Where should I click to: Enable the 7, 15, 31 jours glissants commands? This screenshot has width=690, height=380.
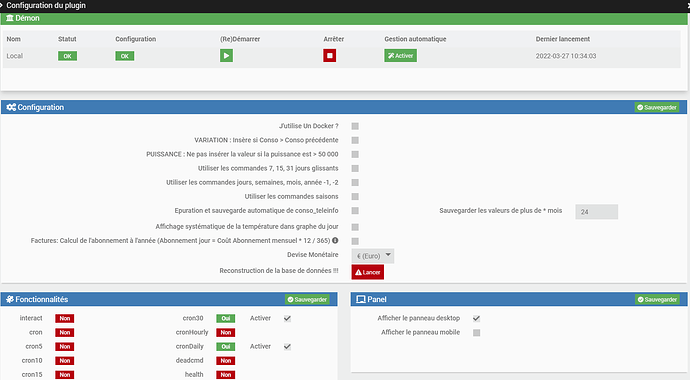coord(355,168)
